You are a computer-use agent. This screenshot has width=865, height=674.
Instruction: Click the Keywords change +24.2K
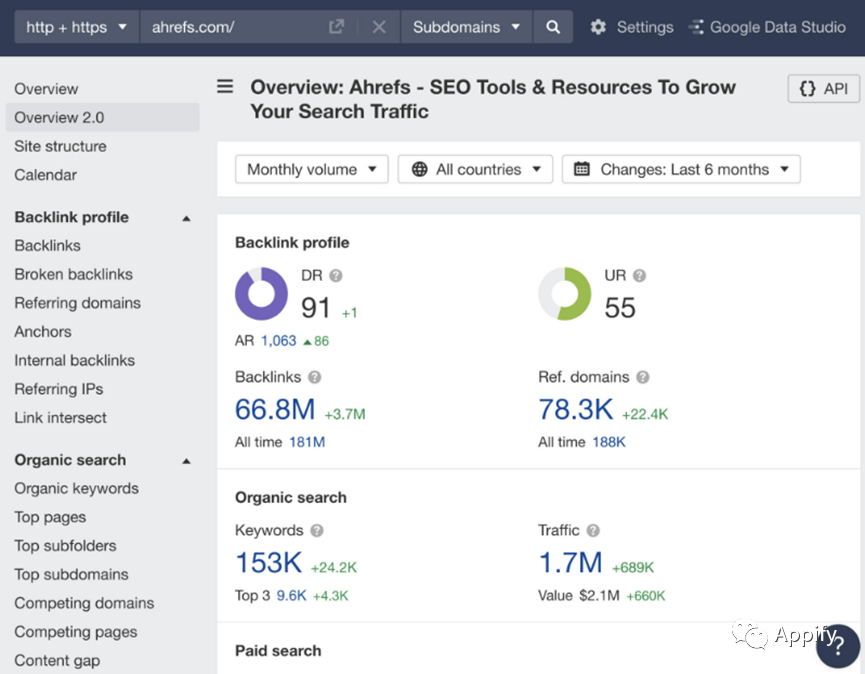pos(334,568)
